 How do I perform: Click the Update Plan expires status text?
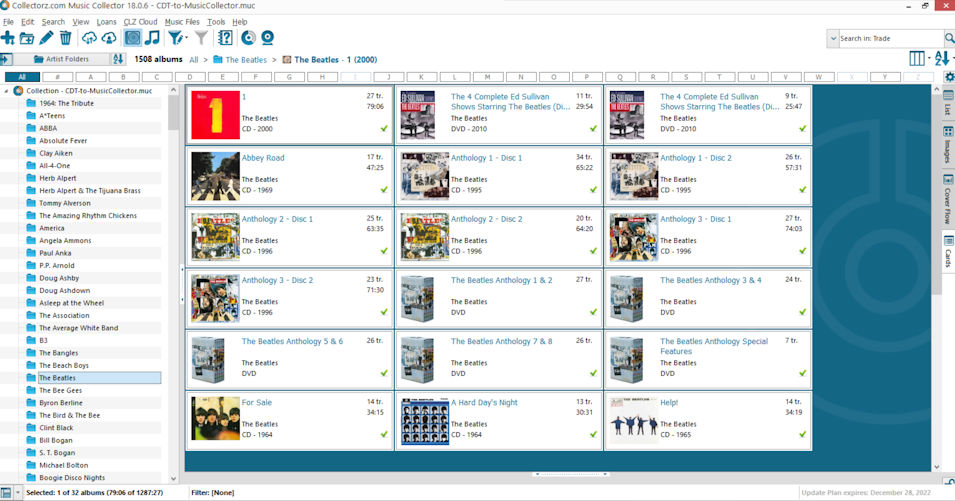866,492
